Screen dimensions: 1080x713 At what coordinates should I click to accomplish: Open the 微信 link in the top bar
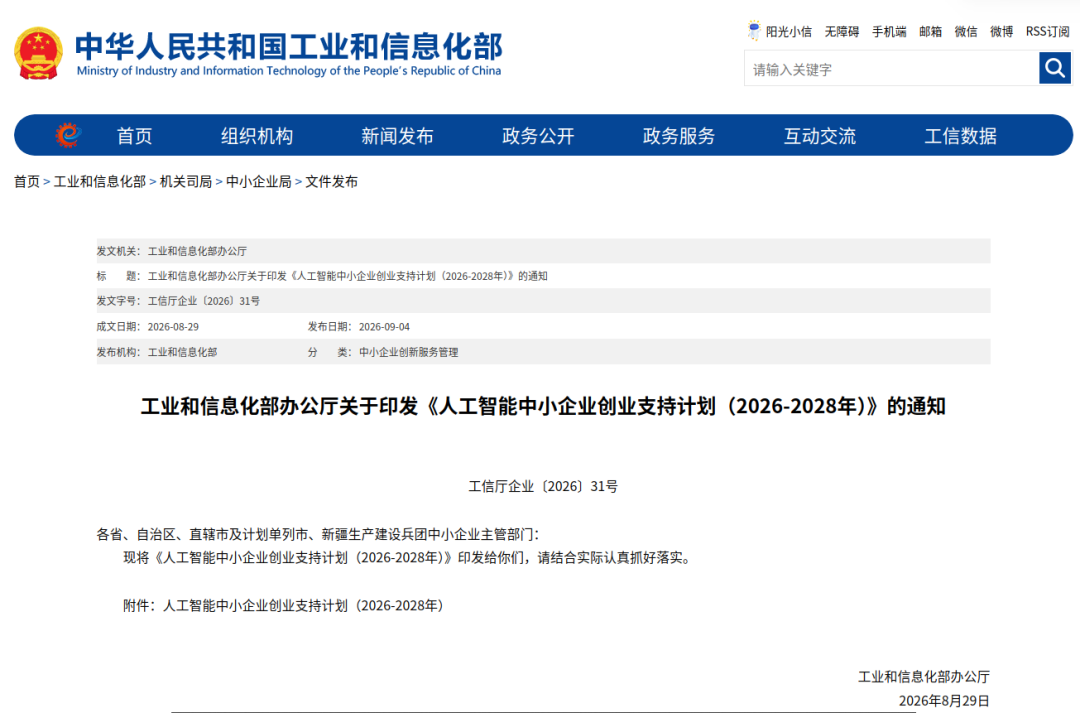tap(966, 32)
